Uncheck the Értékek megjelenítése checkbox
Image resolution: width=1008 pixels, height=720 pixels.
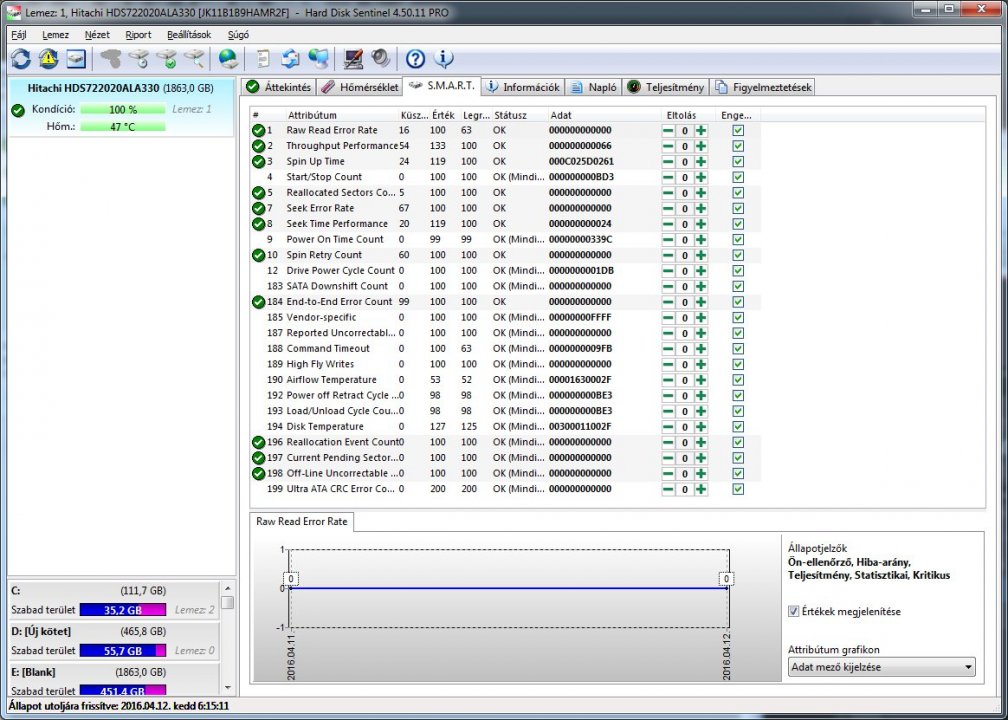(794, 611)
